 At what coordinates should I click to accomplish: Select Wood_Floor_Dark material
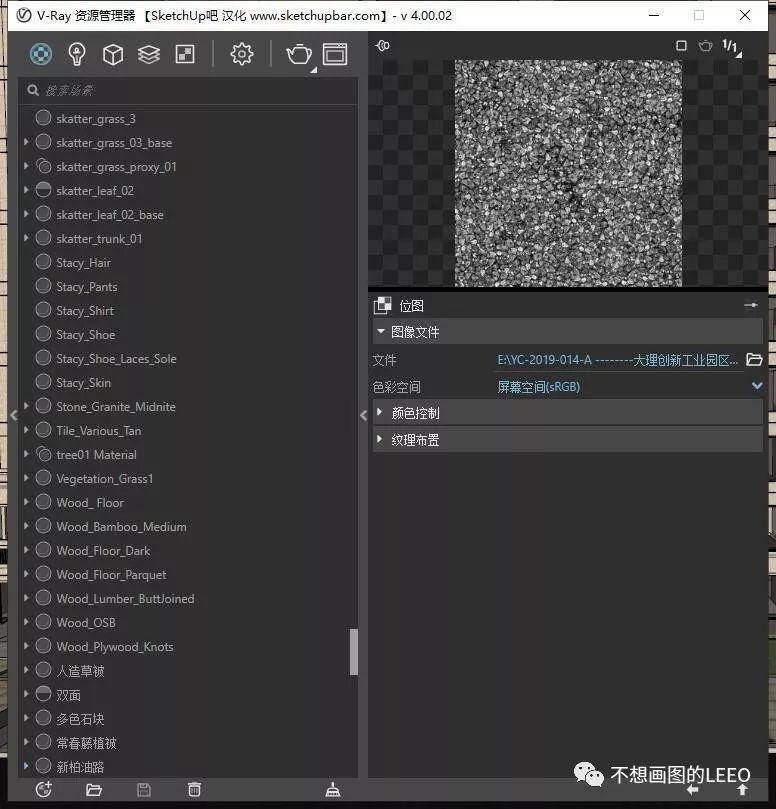pyautogui.click(x=103, y=551)
